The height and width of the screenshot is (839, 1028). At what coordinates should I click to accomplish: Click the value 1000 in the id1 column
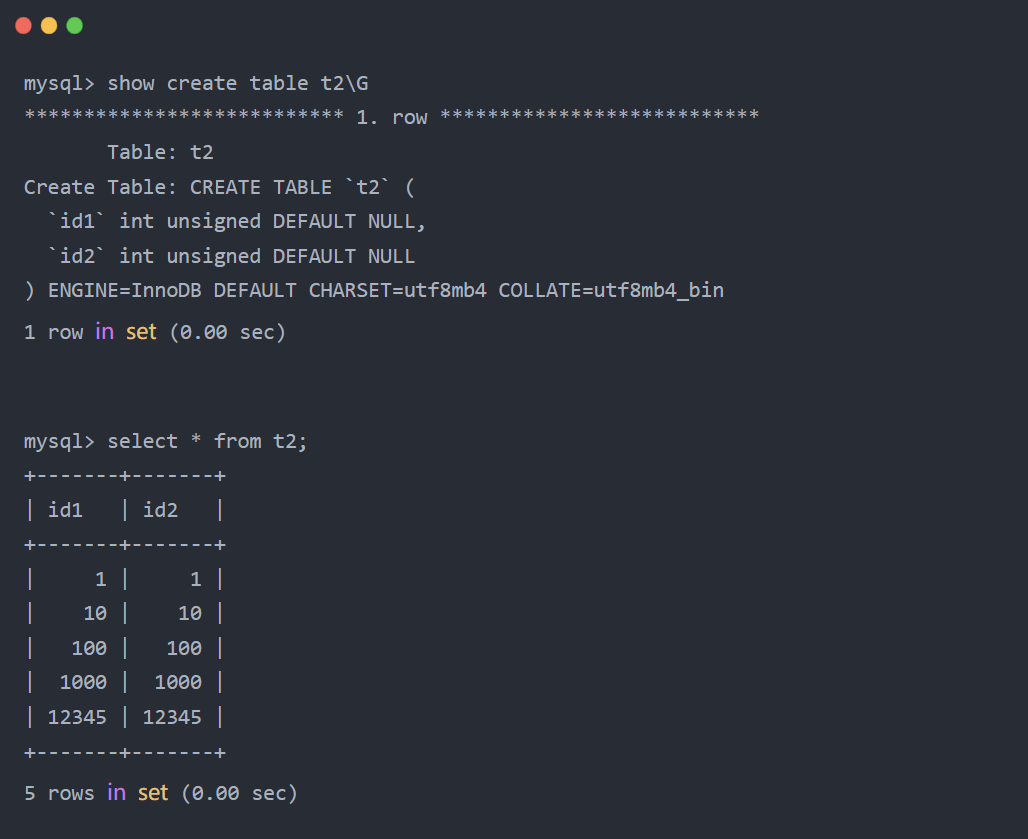tap(83, 682)
